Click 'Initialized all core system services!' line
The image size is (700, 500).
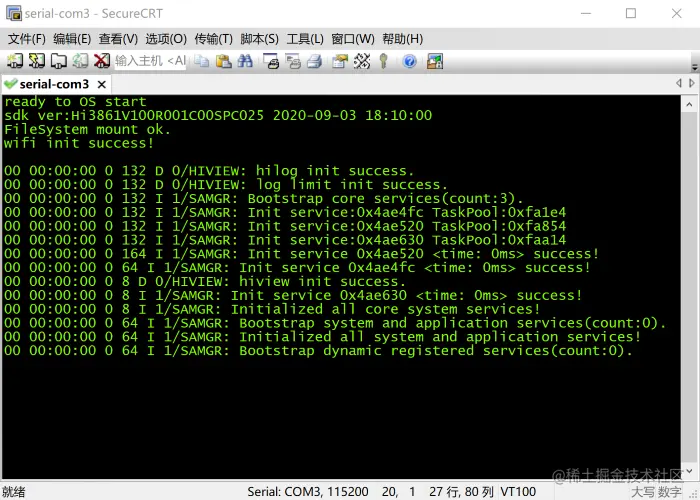[272, 309]
